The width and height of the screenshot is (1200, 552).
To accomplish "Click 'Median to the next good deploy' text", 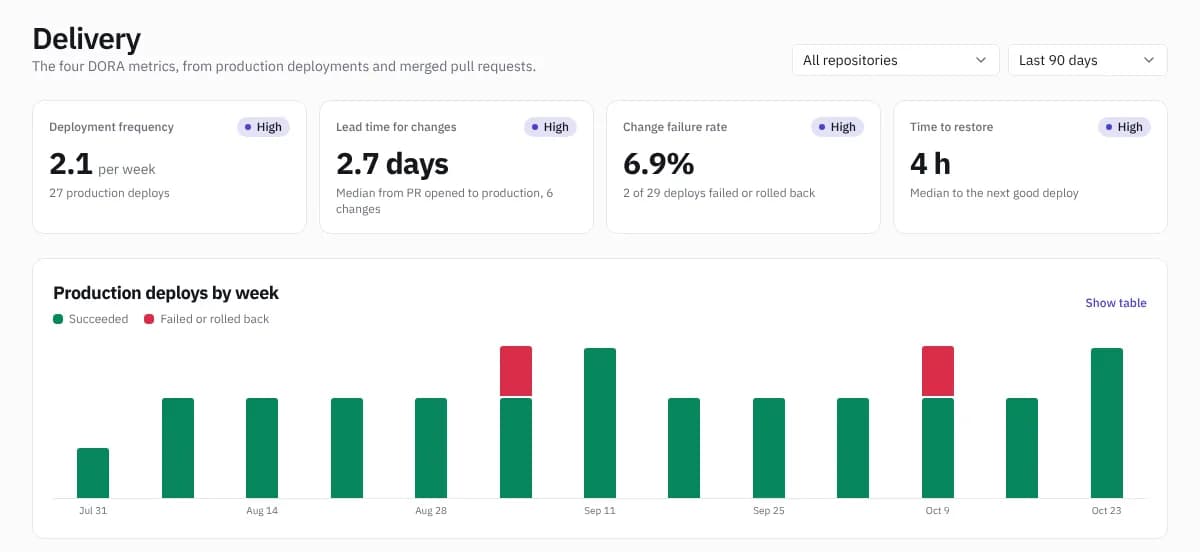I will pyautogui.click(x=994, y=193).
